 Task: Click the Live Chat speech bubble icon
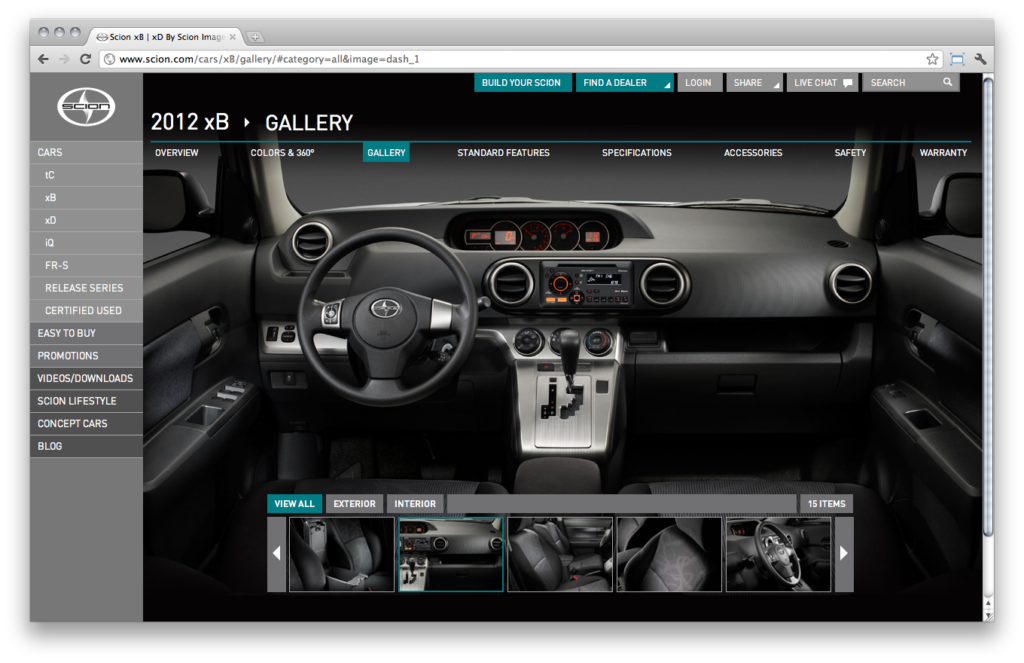(847, 83)
